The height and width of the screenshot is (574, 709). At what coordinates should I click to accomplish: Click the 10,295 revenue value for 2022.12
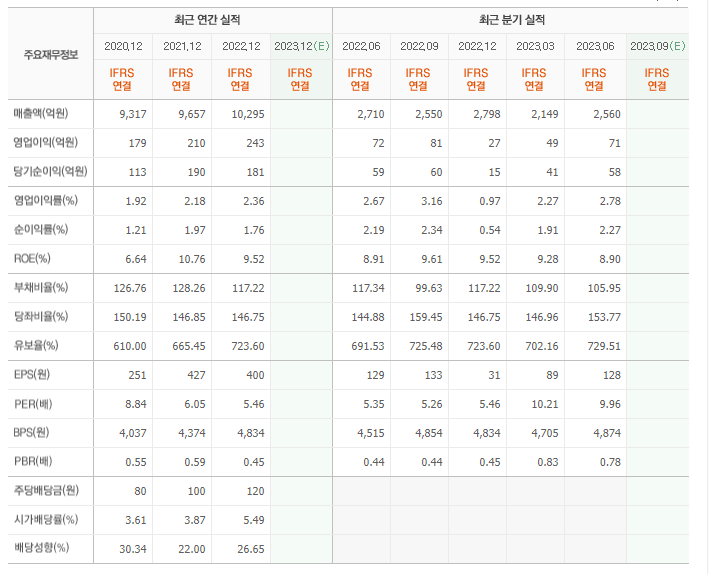(x=248, y=114)
